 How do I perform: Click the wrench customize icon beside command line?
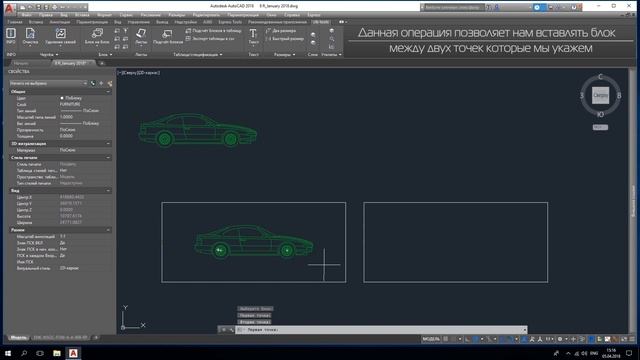point(231,330)
